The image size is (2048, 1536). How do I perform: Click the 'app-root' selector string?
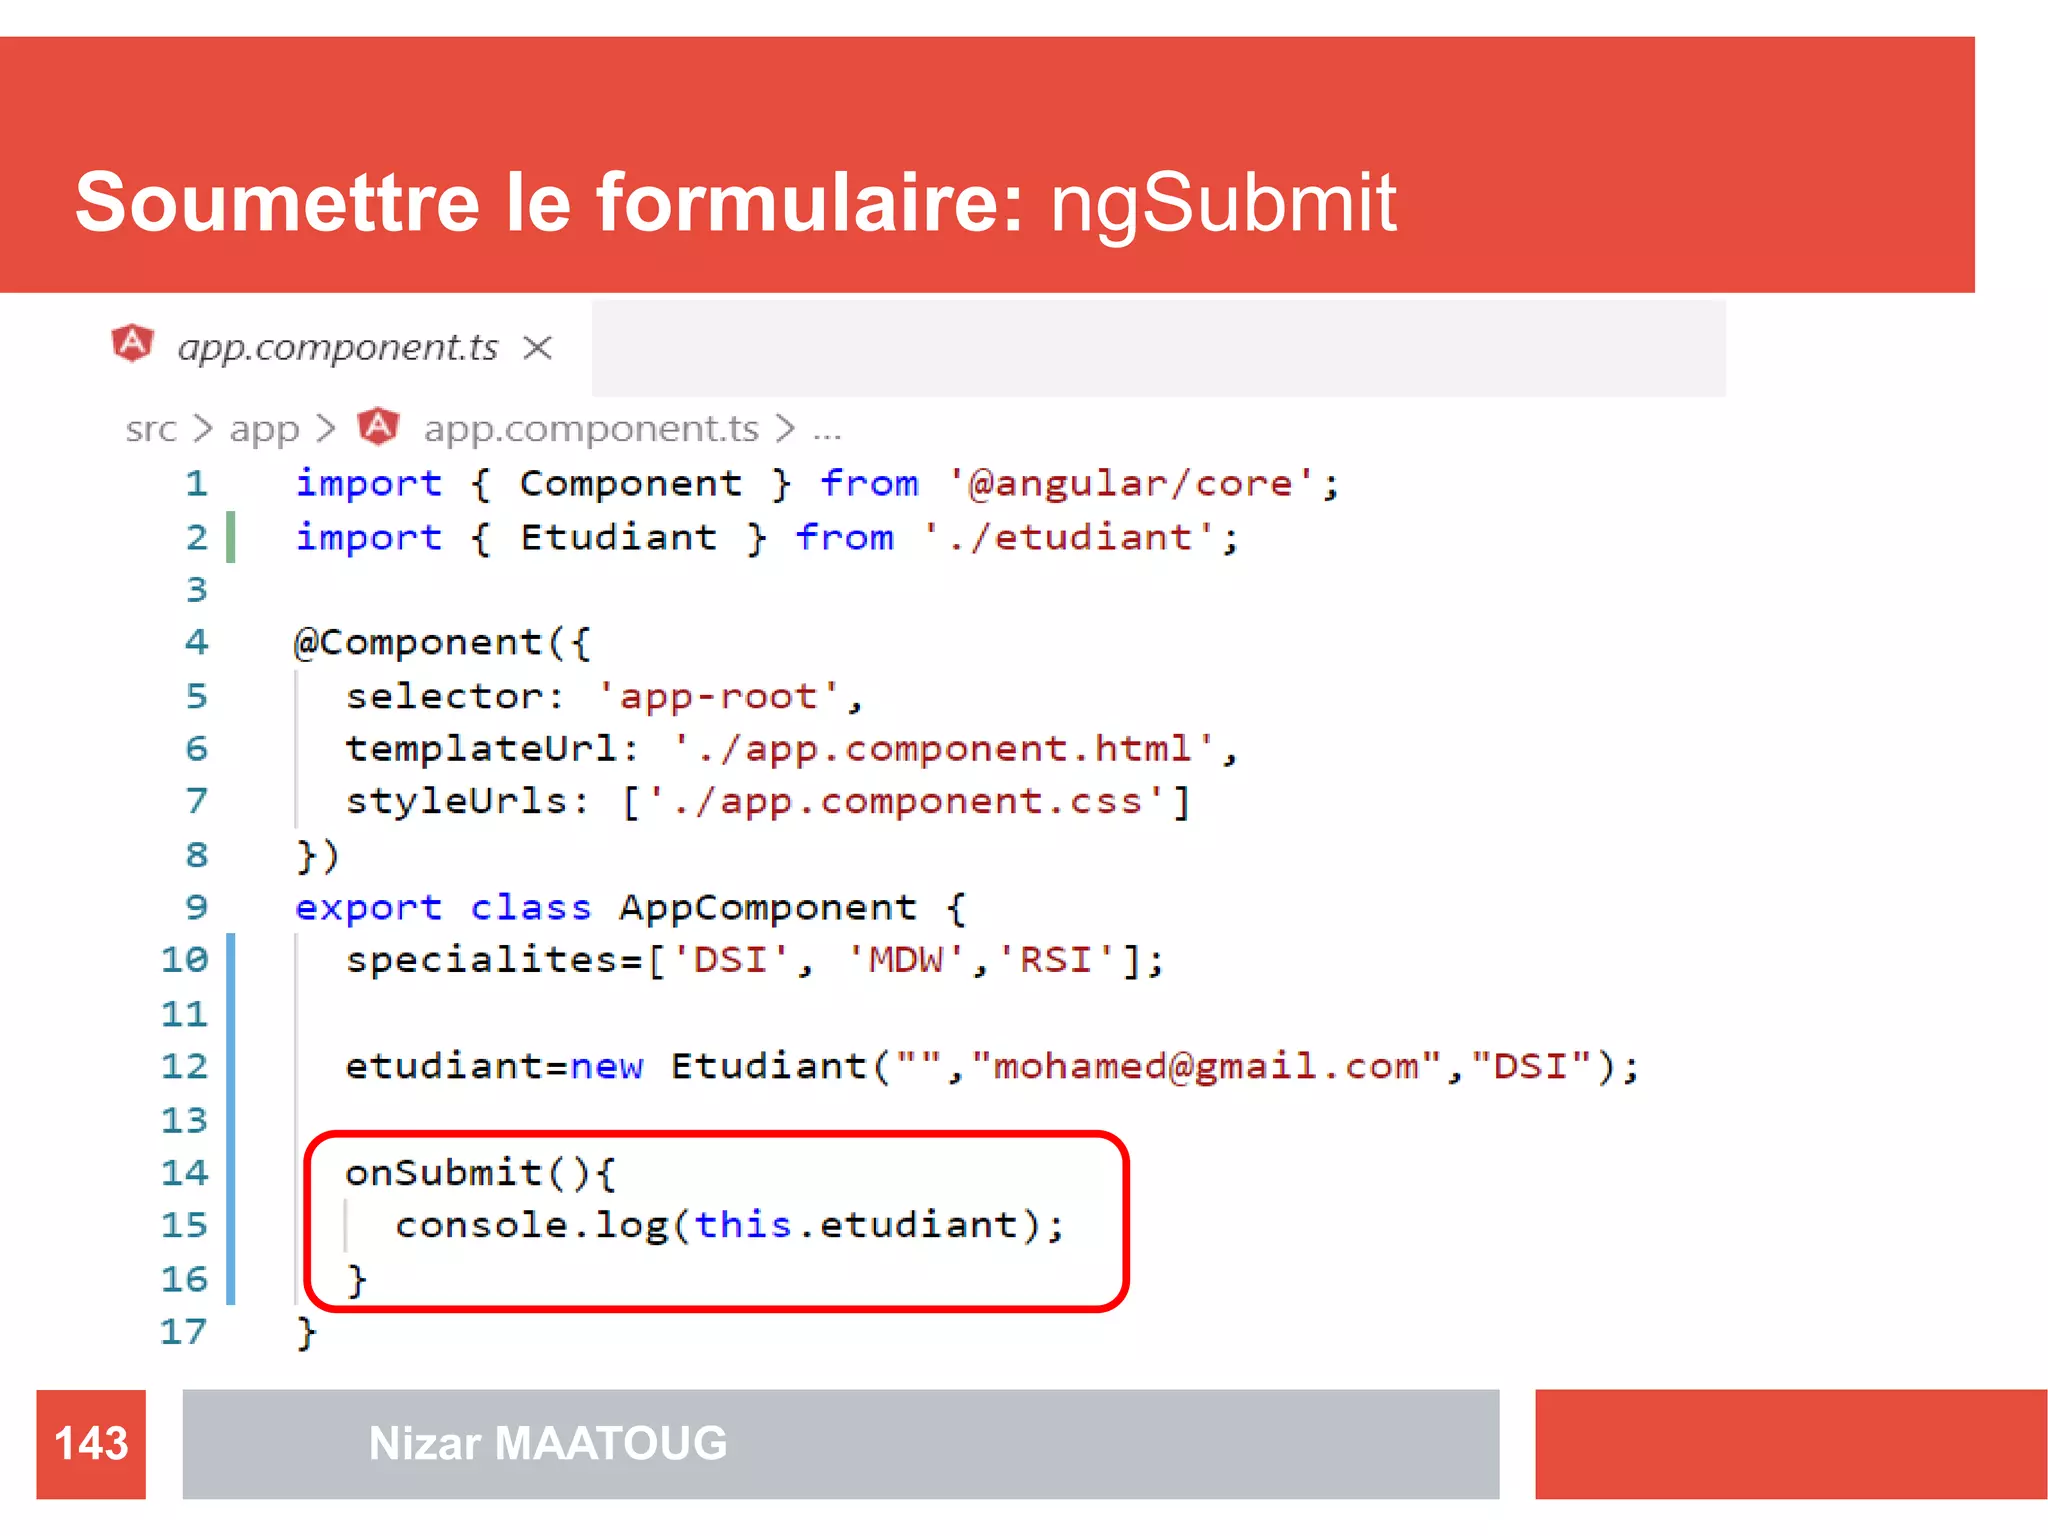click(718, 696)
